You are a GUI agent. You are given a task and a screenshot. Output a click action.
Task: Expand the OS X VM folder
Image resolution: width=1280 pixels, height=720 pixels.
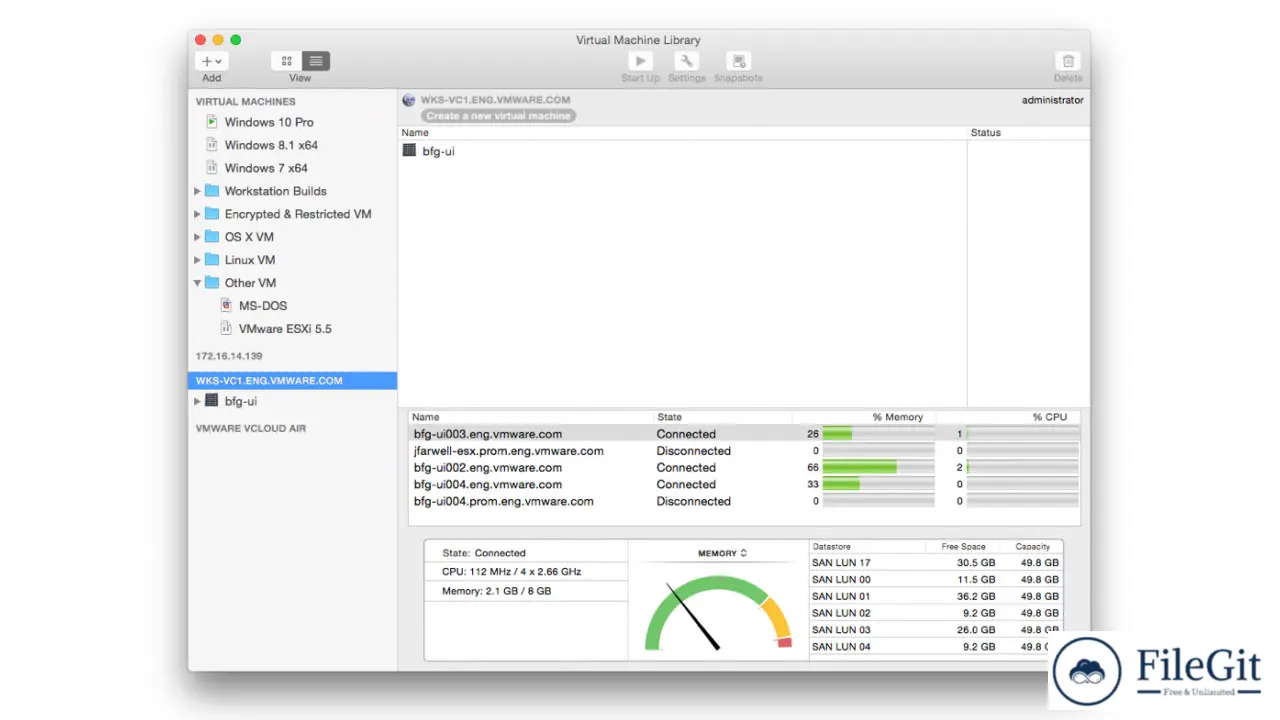[197, 237]
